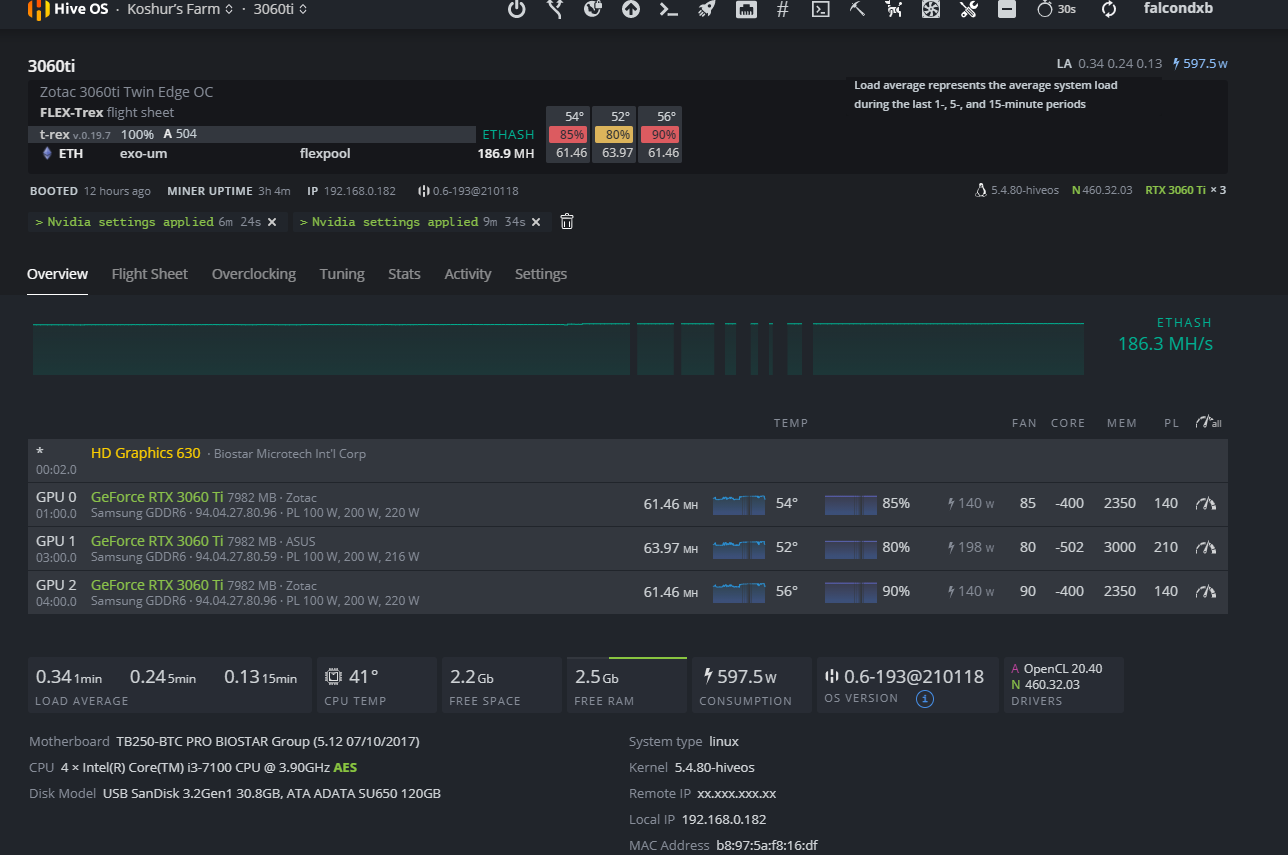Click the GPU 1 GeForce RTX 3060 Ti name
Image resolution: width=1288 pixels, height=855 pixels.
(157, 541)
